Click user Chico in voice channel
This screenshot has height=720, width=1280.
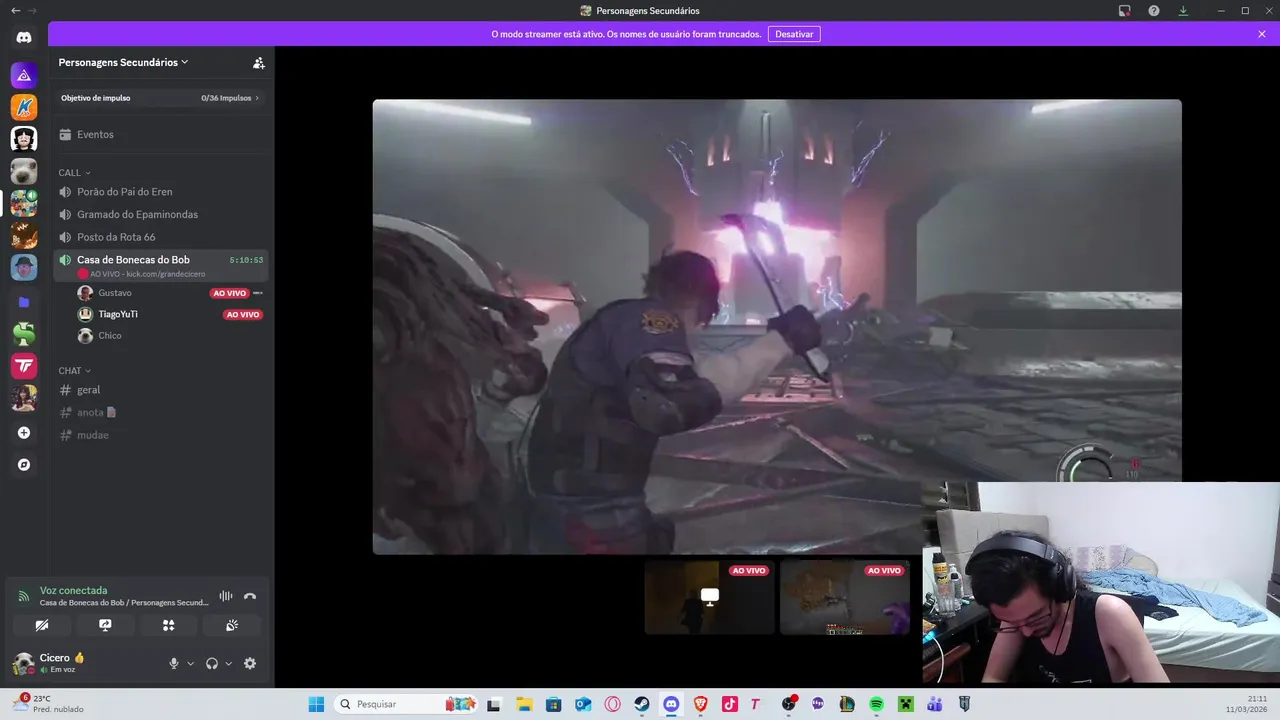110,336
